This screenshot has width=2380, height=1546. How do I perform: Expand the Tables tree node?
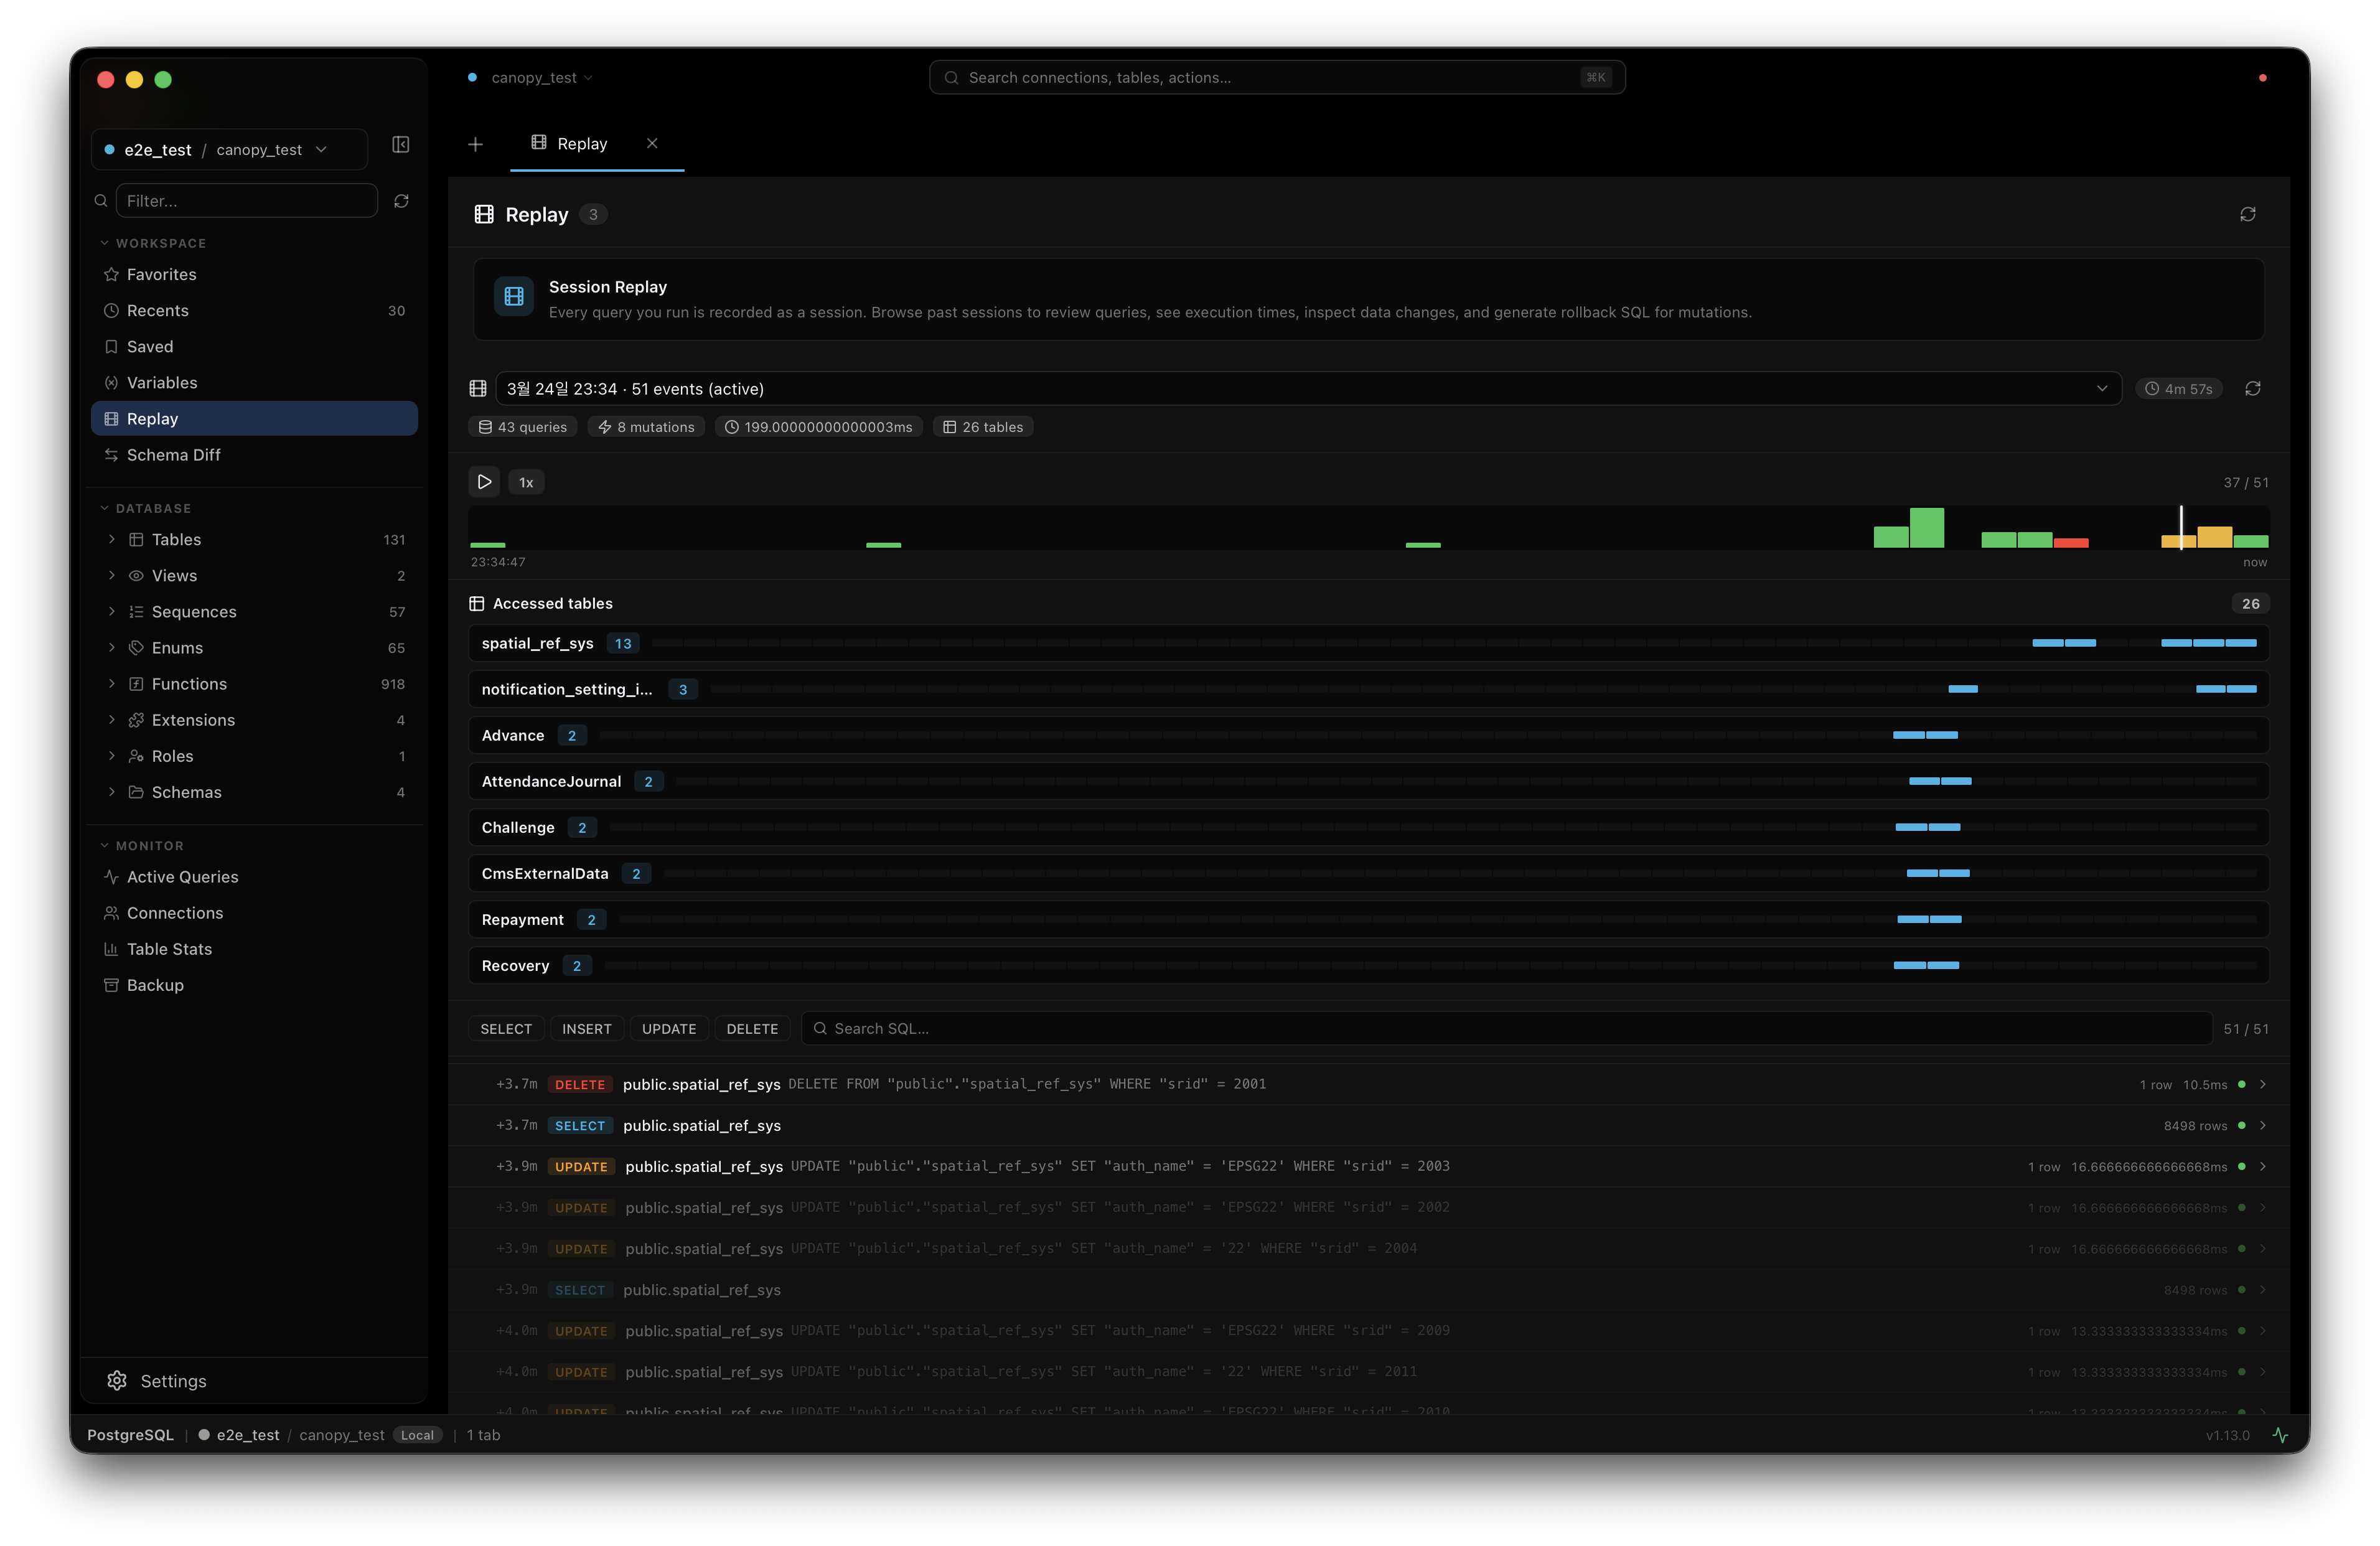pos(111,539)
